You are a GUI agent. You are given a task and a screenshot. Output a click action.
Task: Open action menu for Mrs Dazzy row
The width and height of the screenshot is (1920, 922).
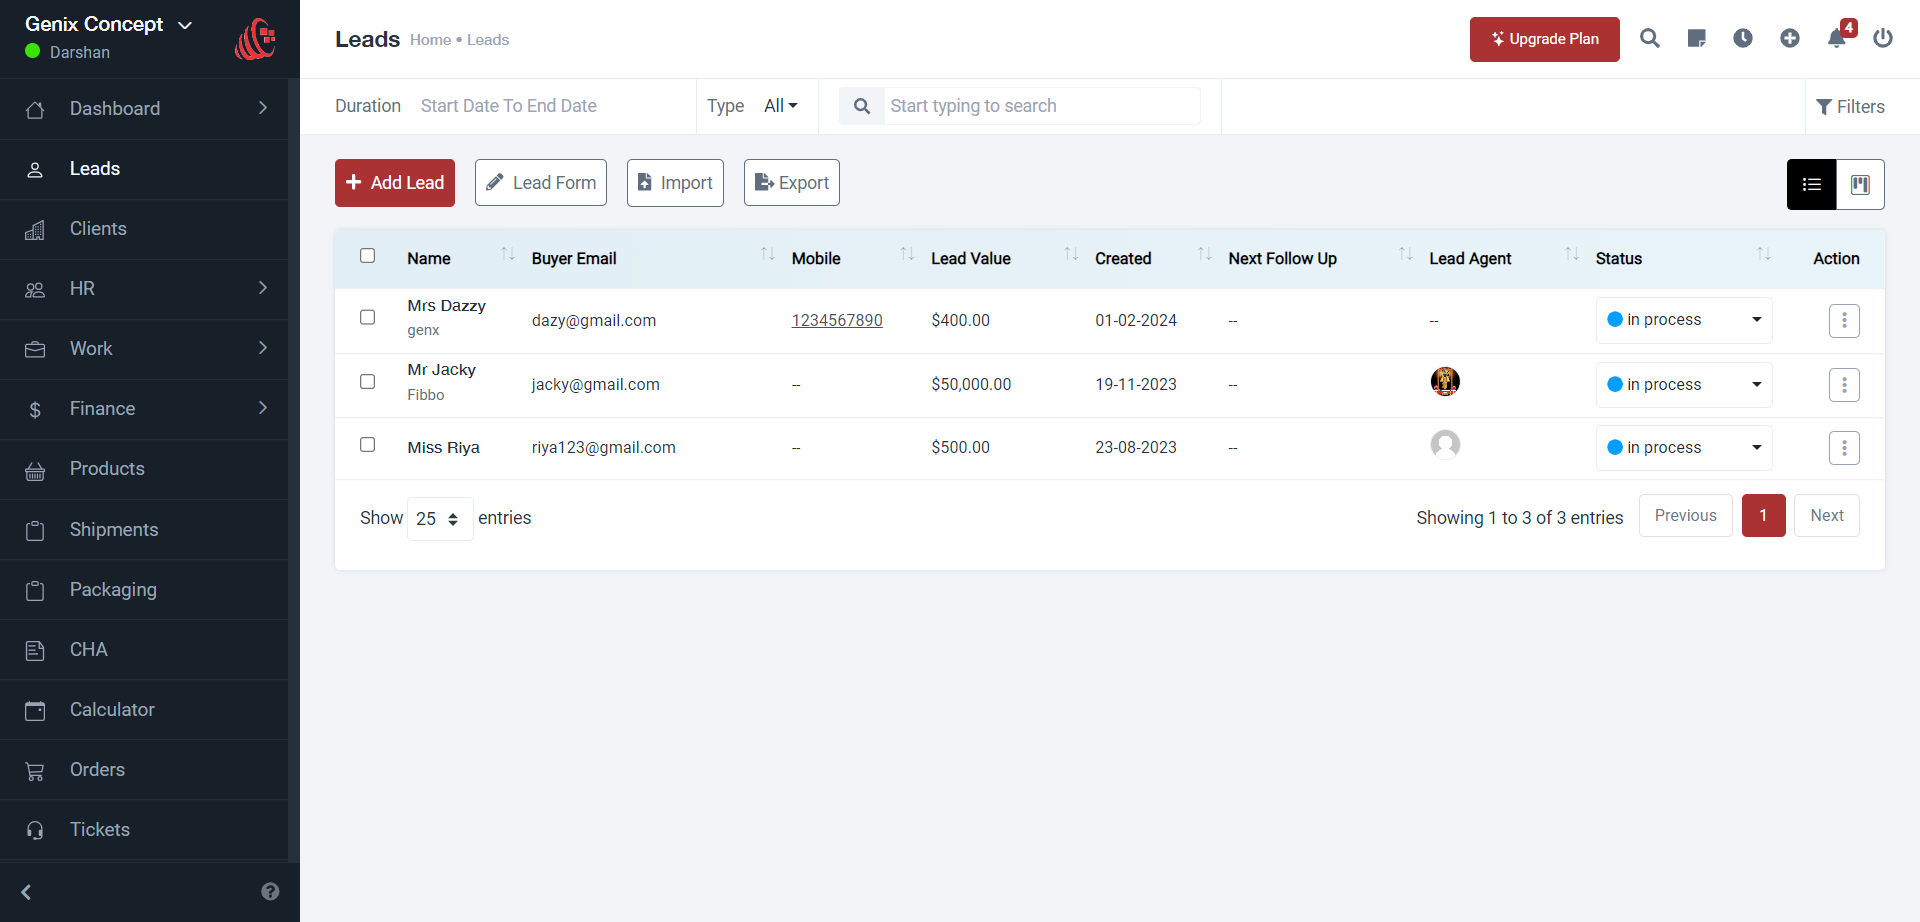coord(1844,321)
